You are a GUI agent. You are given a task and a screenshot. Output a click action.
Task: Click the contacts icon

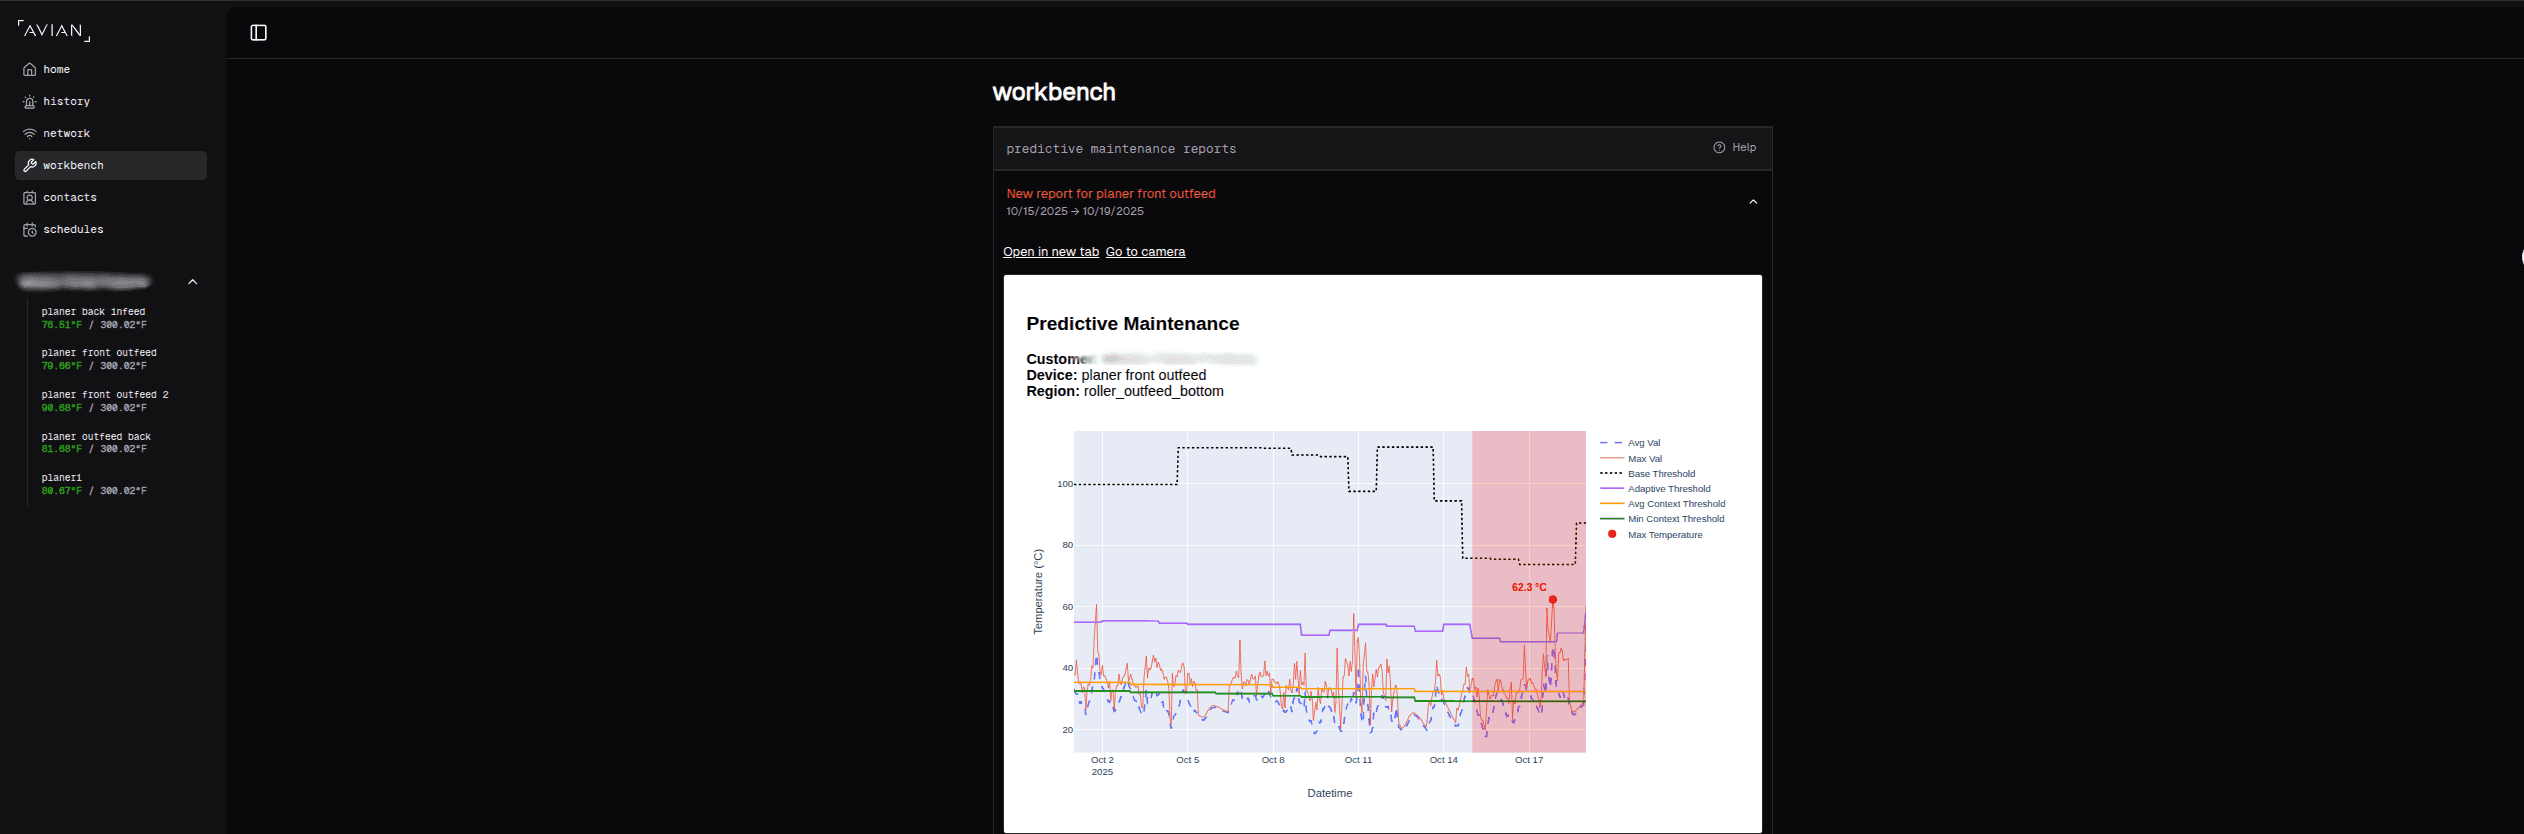(30, 198)
